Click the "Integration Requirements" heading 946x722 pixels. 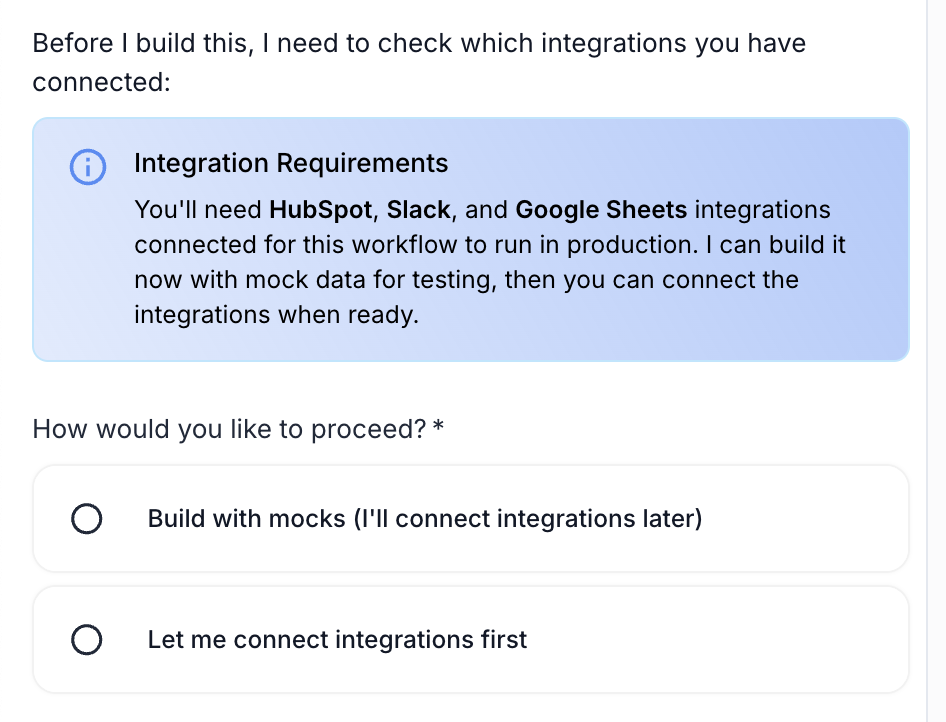[x=291, y=163]
